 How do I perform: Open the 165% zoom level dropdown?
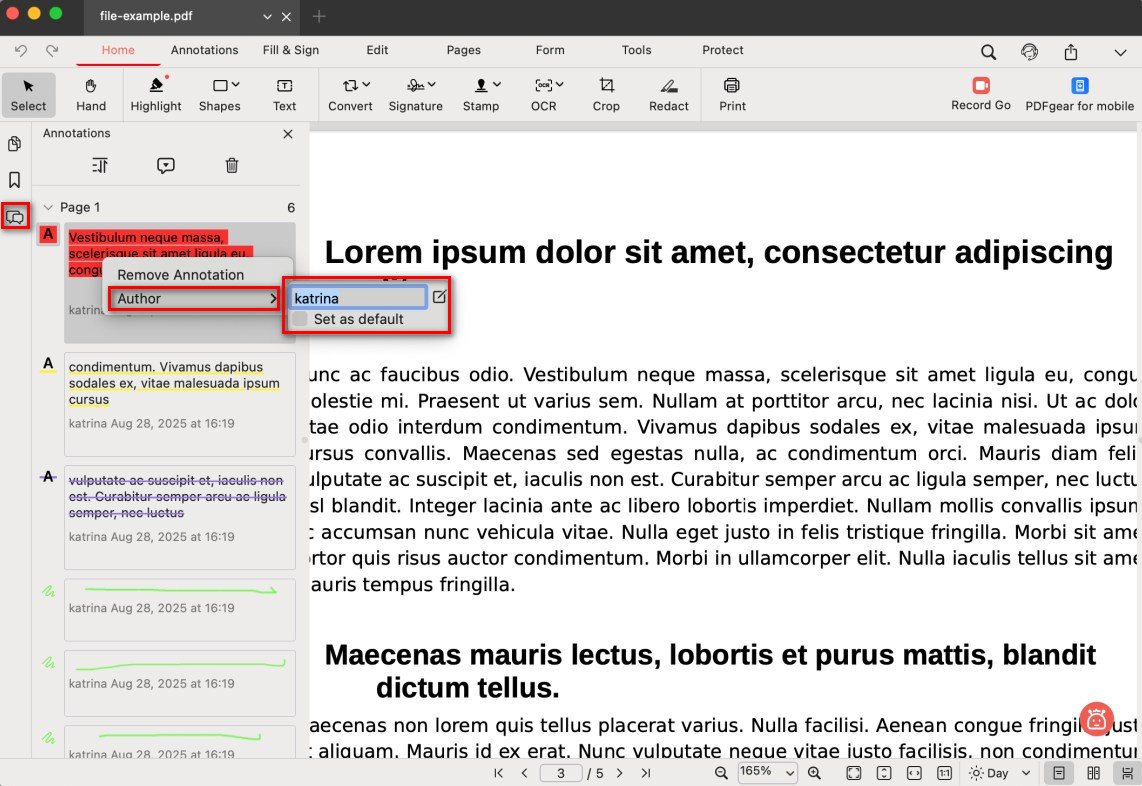[767, 773]
